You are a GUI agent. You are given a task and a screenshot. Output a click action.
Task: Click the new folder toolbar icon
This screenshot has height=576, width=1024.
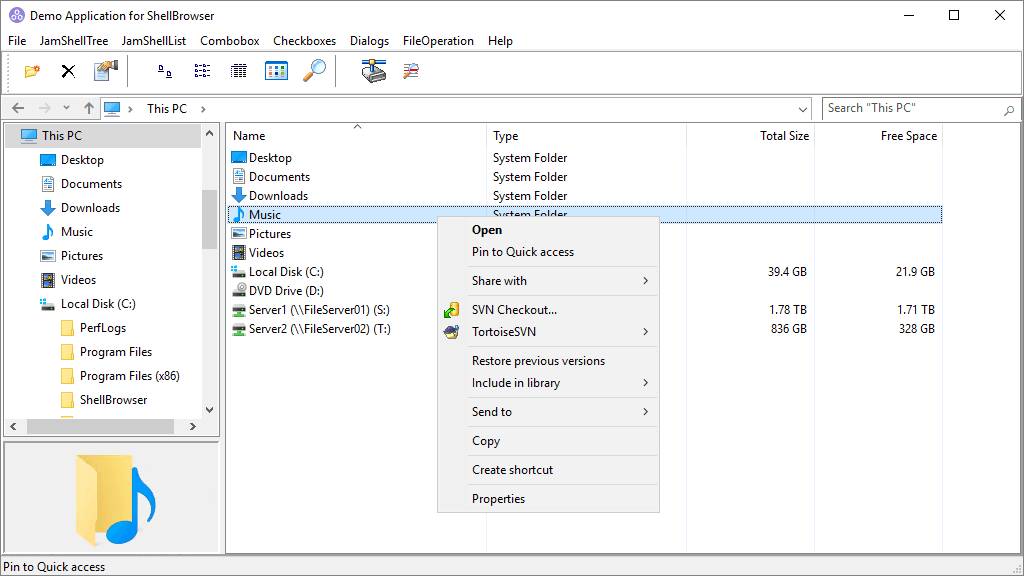point(32,71)
